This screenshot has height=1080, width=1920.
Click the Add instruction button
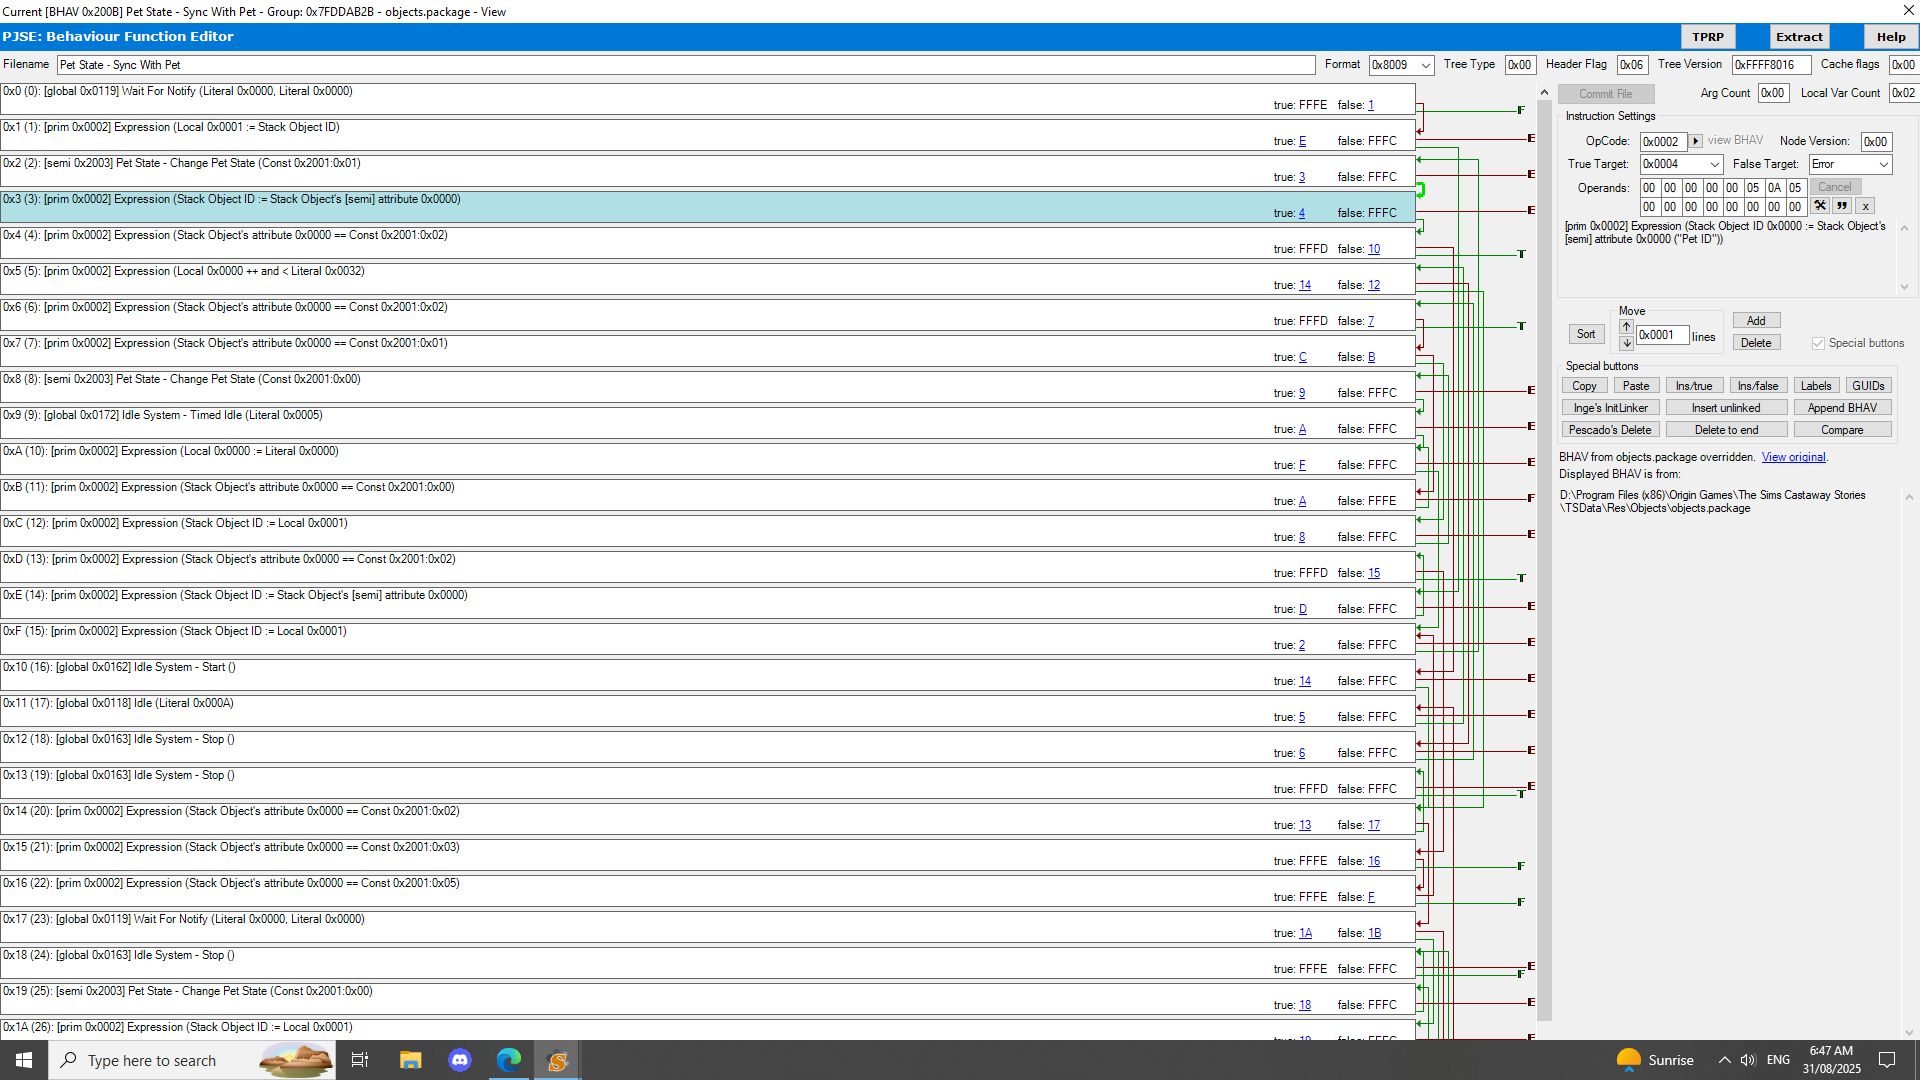point(1756,321)
